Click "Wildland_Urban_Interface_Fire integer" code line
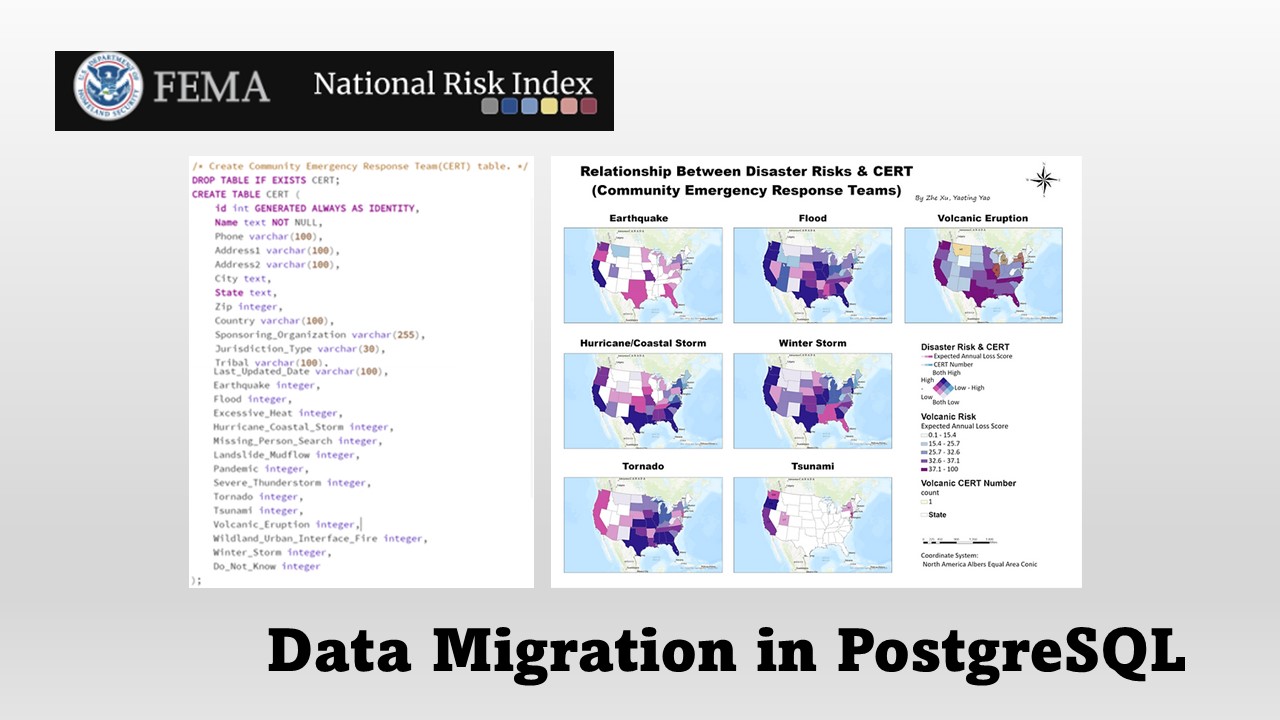This screenshot has height=720, width=1280. click(x=320, y=538)
